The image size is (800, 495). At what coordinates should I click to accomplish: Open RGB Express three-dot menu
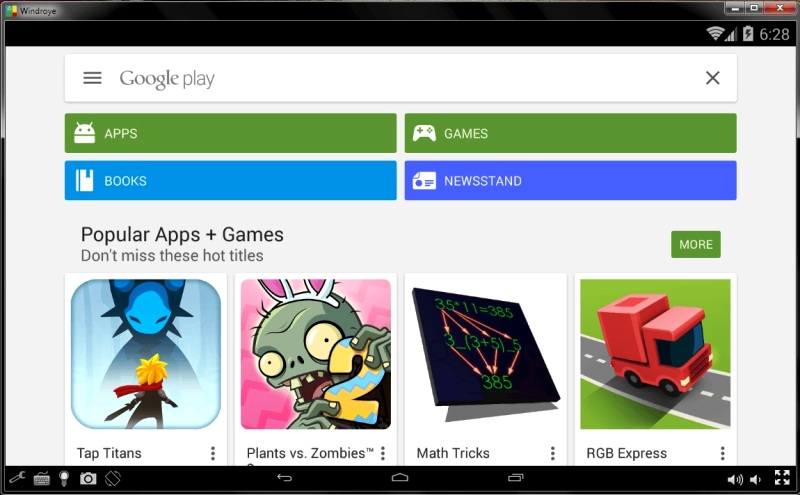pos(722,453)
